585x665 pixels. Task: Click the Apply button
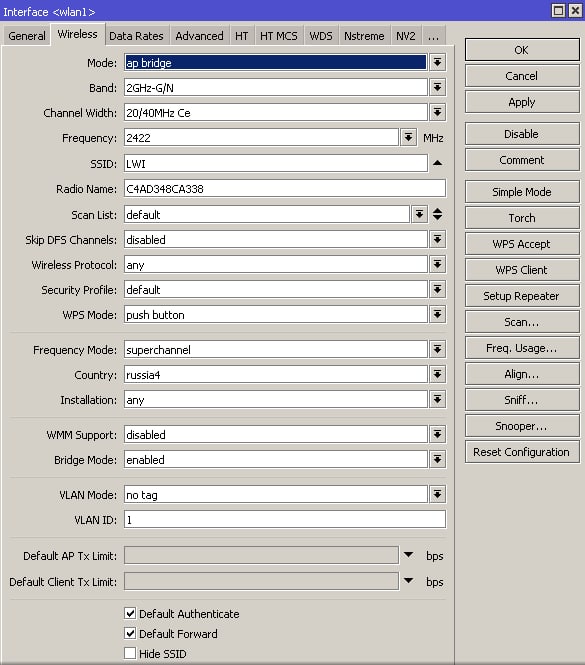pos(522,102)
